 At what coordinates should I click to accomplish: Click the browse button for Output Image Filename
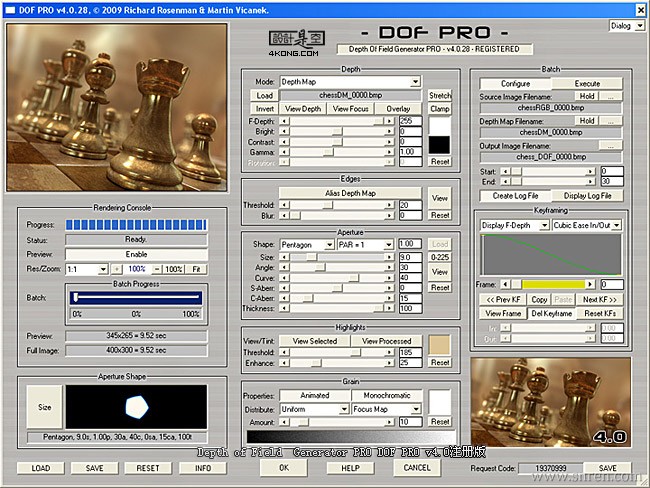609,145
